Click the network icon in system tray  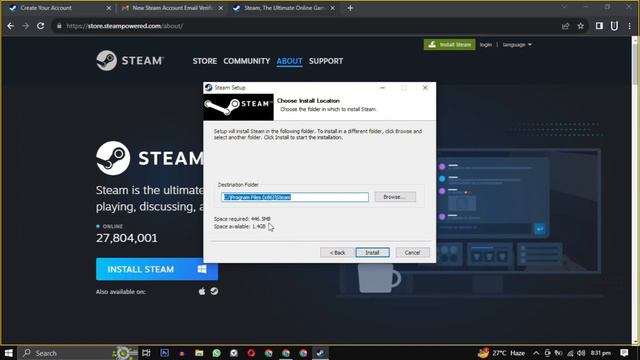tap(570, 353)
